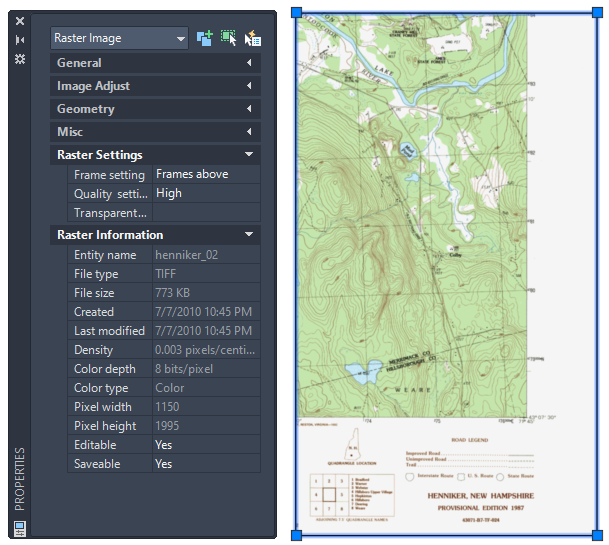Collapse the Raster Settings section
This screenshot has width=609, height=545.
155,155
